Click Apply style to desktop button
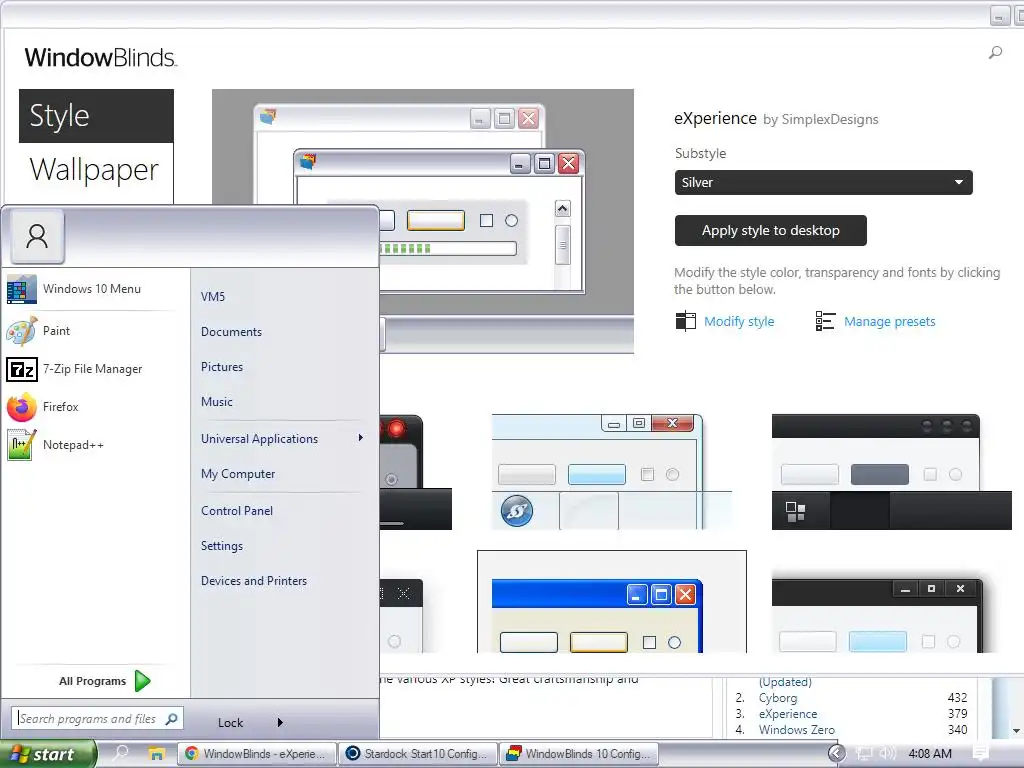Viewport: 1024px width, 768px height. pyautogui.click(x=771, y=231)
